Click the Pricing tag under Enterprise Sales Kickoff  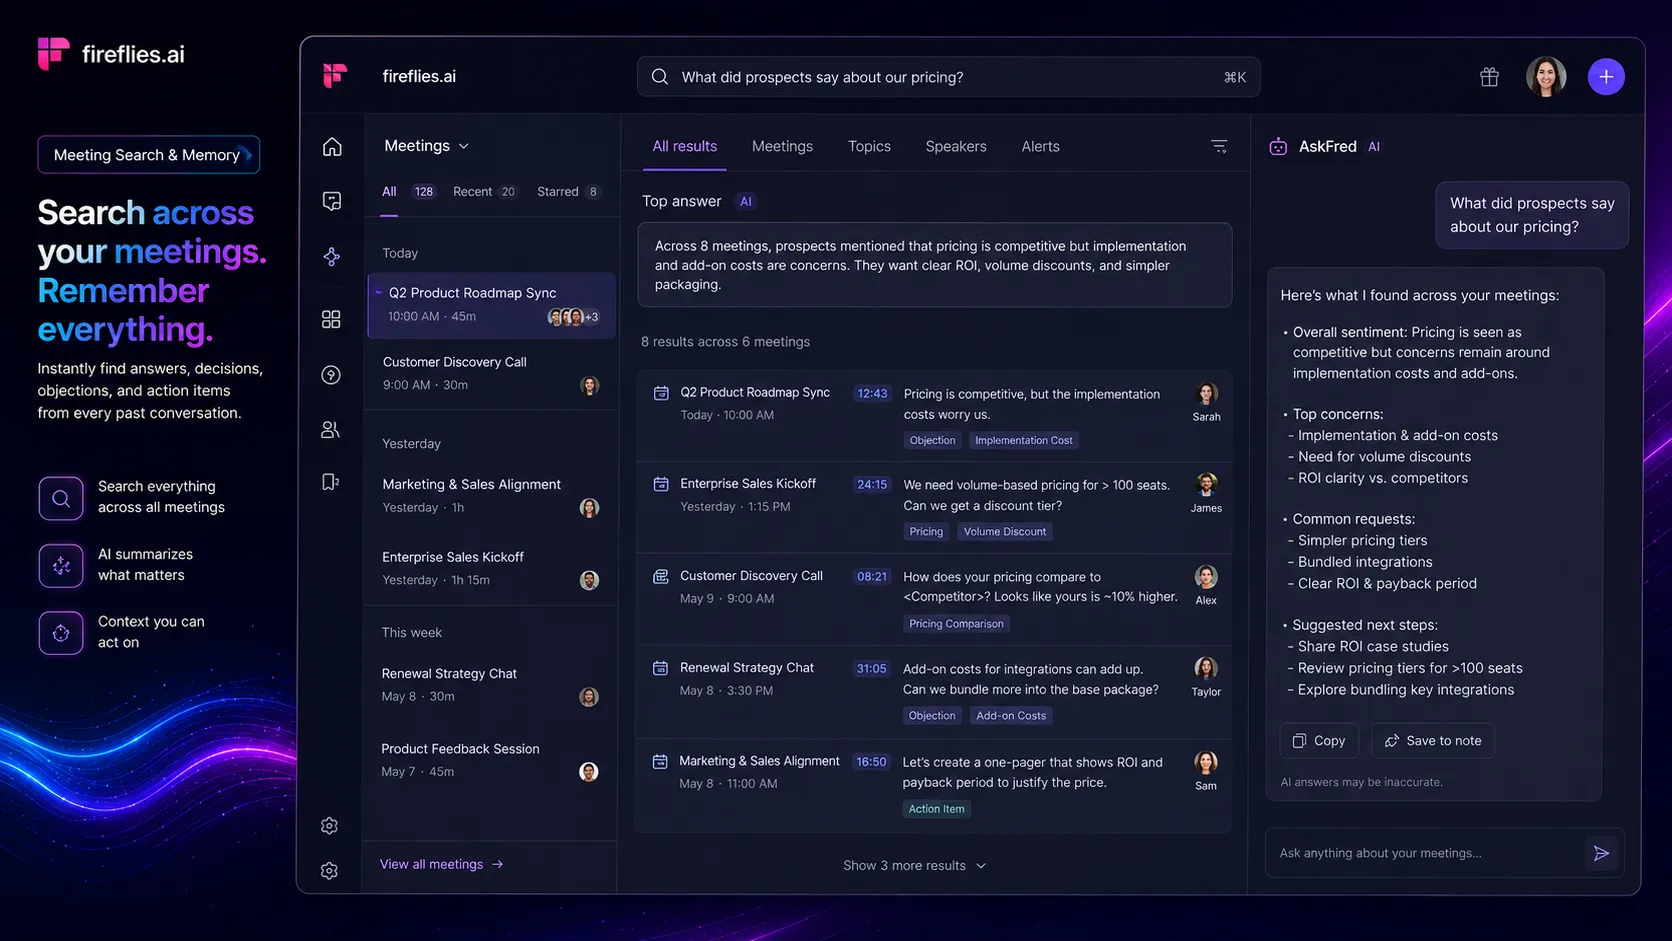[x=926, y=532]
